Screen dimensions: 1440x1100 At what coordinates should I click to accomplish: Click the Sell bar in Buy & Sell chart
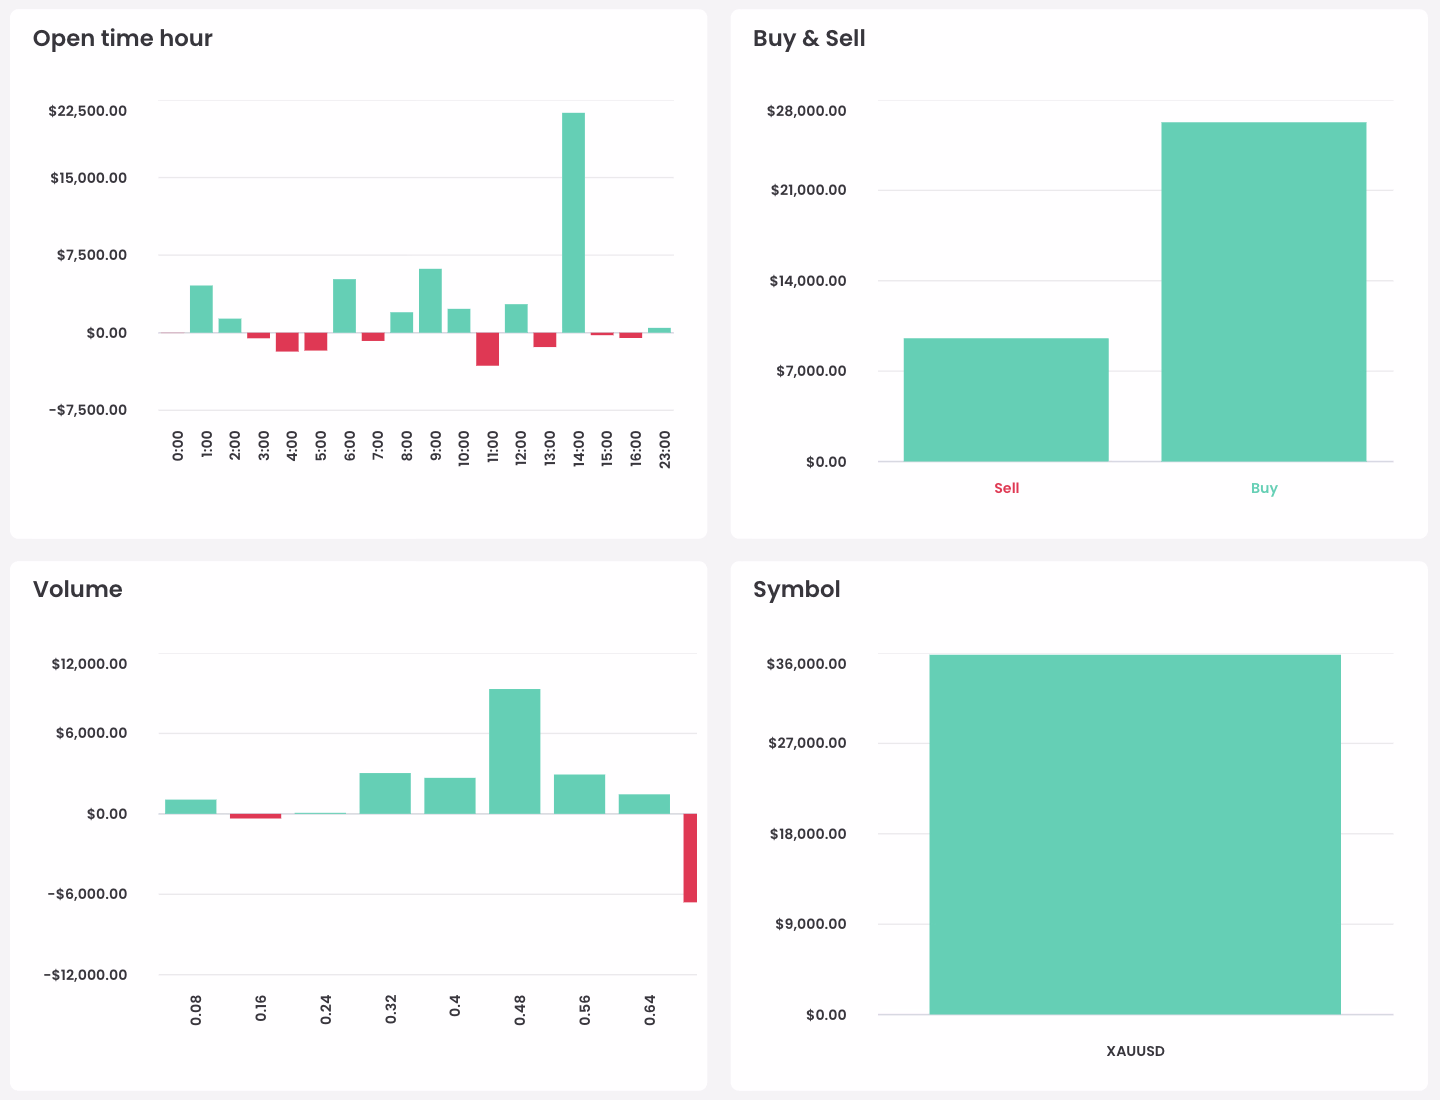(x=1006, y=400)
